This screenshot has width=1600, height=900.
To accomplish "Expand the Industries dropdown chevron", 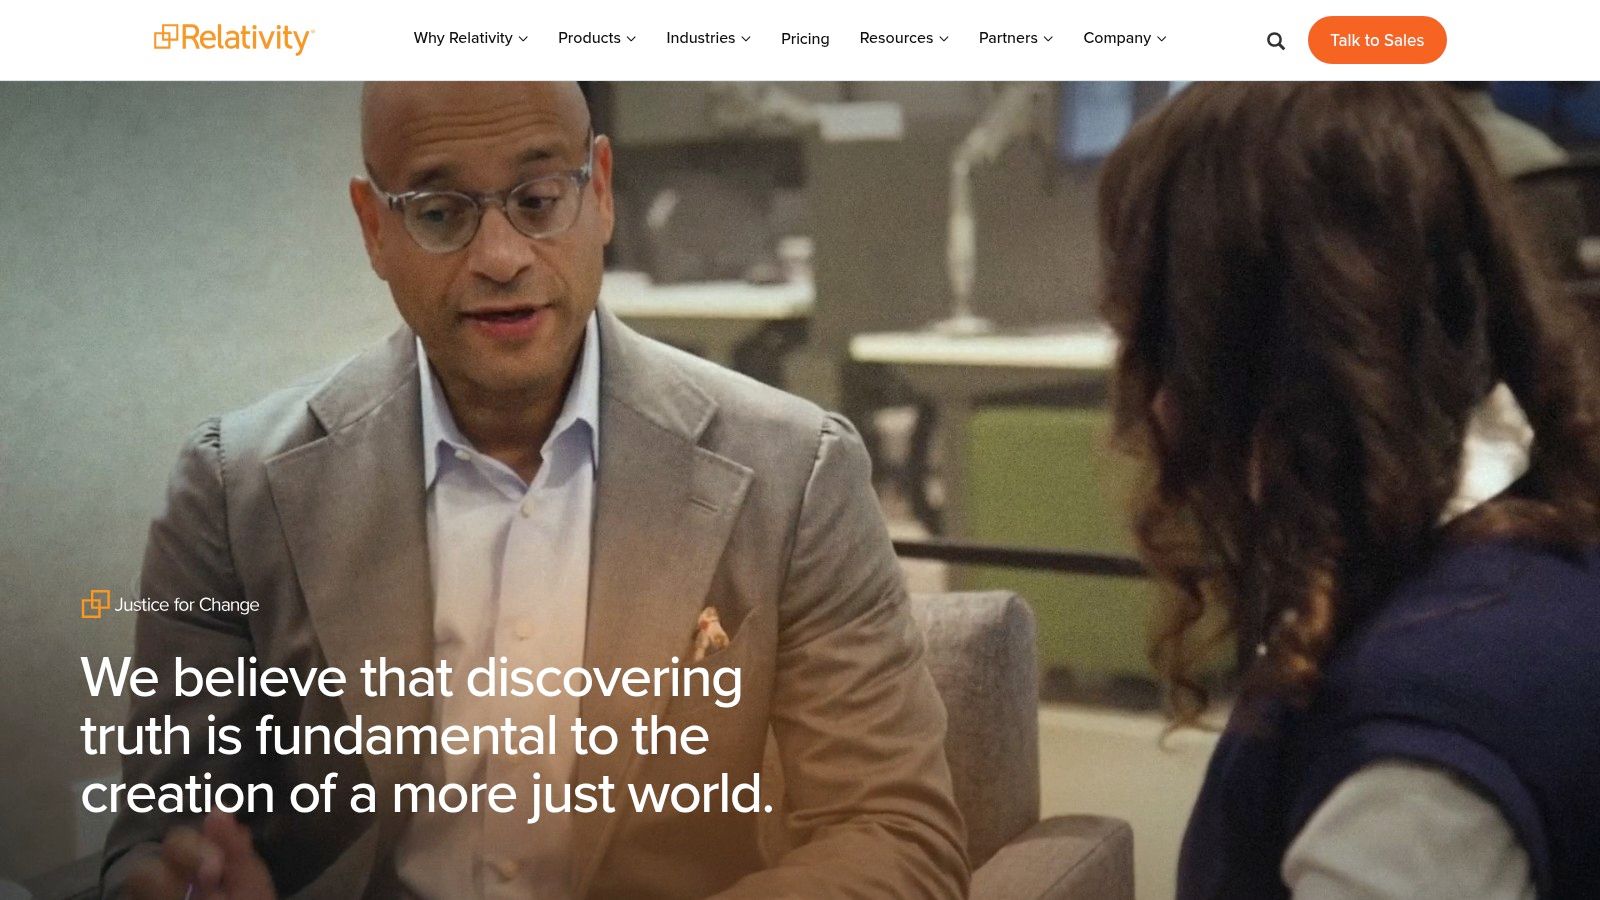I will (745, 39).
